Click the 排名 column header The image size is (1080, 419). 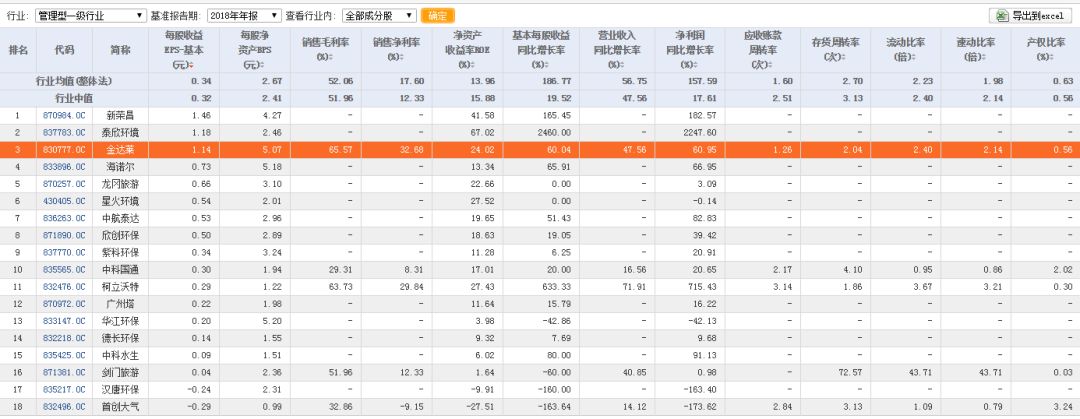pos(18,50)
